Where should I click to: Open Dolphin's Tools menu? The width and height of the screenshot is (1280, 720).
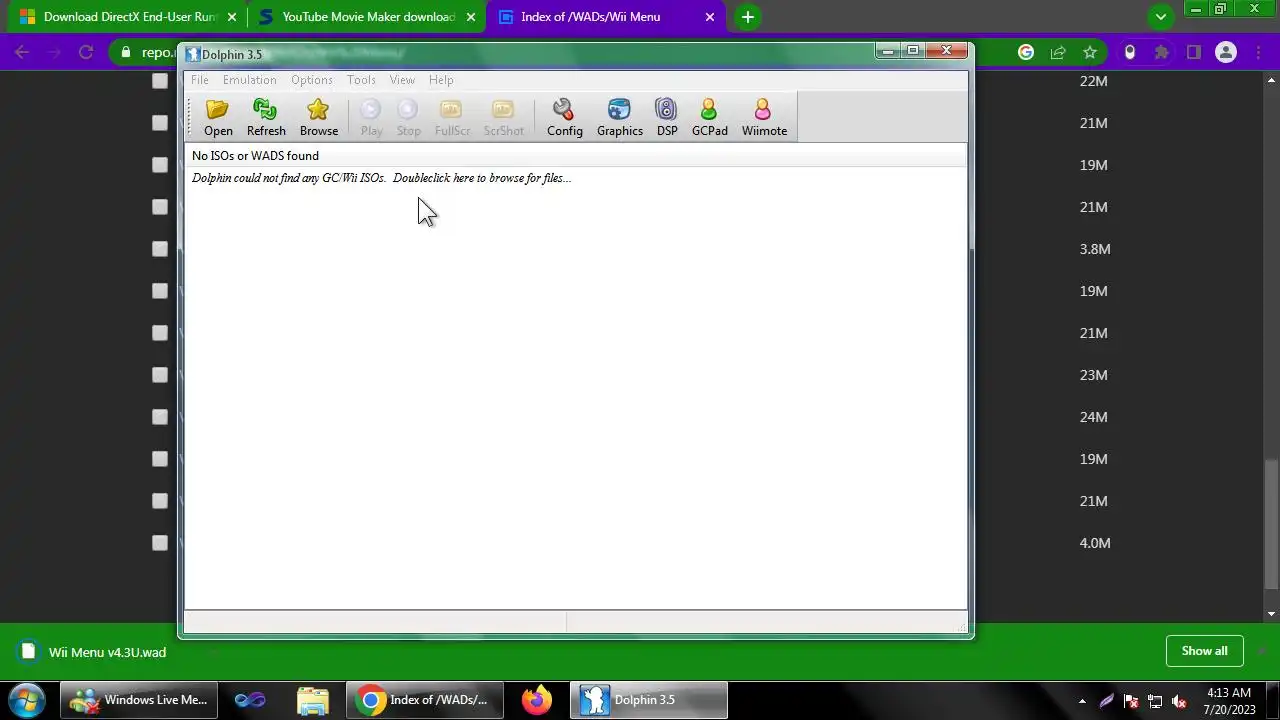[361, 80]
